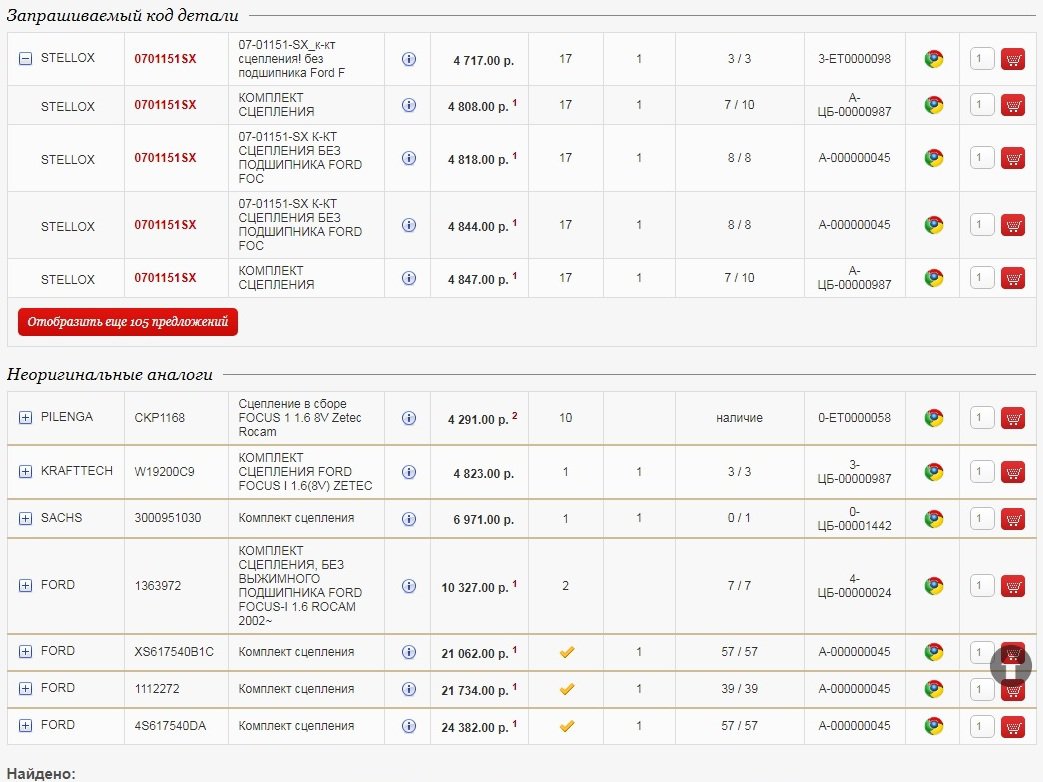Click Chrome-style icon in FORD 4S617540DA row

point(934,726)
